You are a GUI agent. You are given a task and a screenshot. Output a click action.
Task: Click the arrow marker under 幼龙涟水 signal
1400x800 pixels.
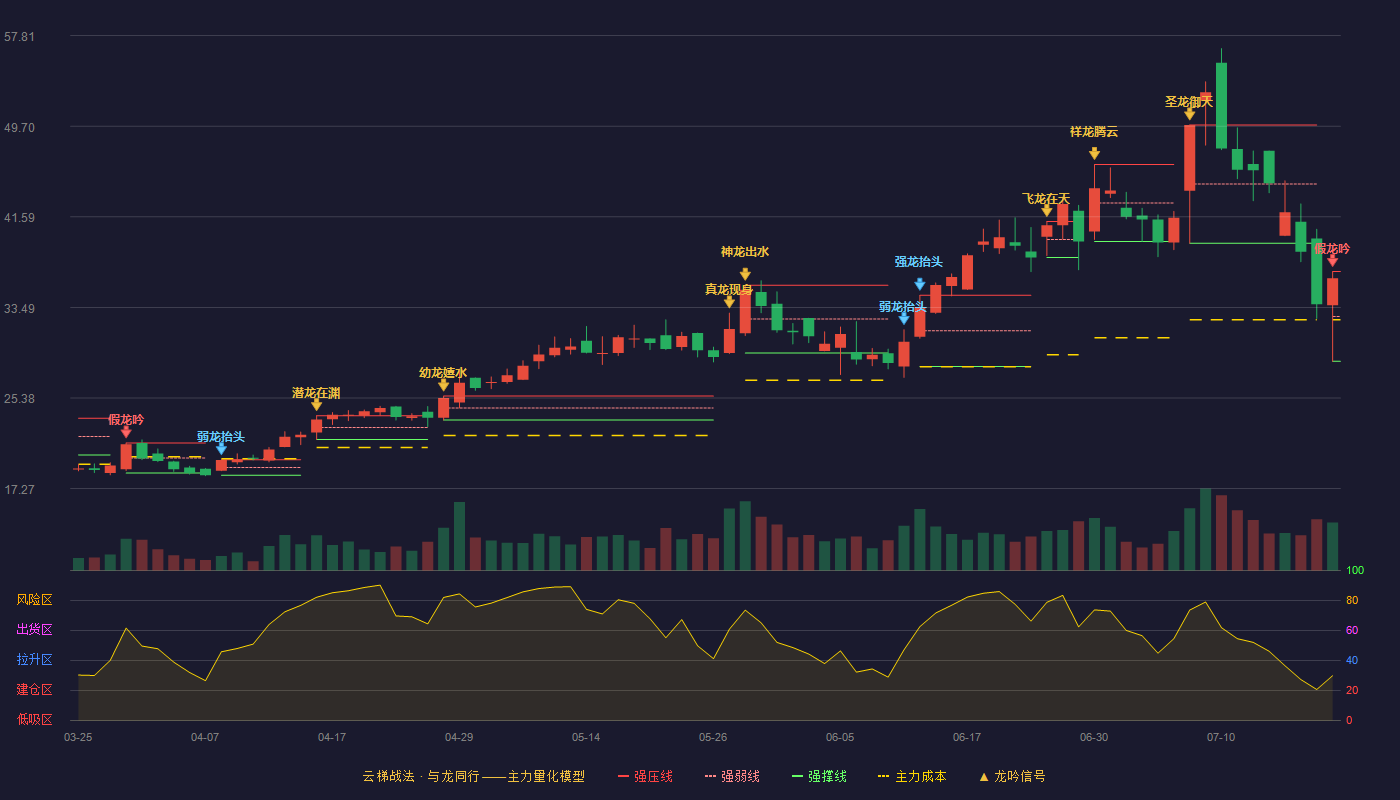tap(443, 385)
